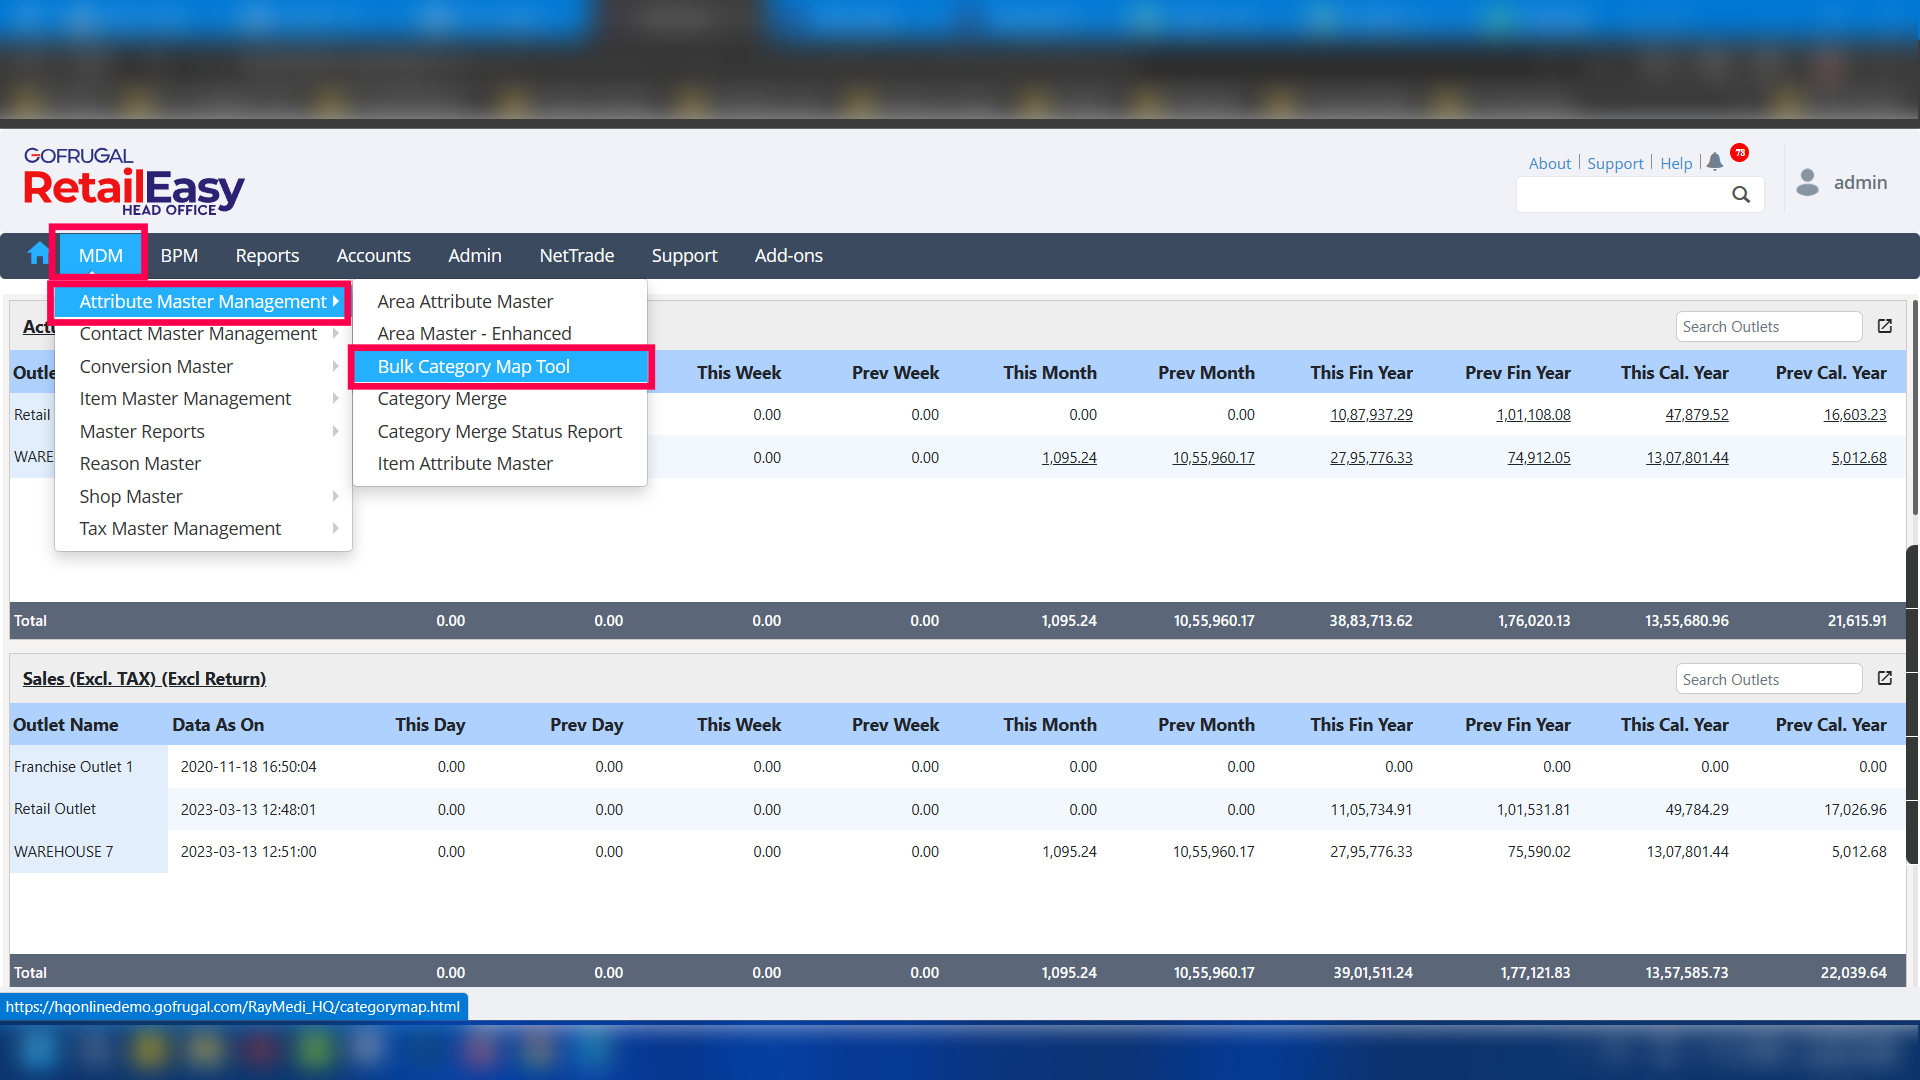This screenshot has width=1920, height=1080.
Task: Expand Item Master Management submenu
Action: (x=186, y=399)
